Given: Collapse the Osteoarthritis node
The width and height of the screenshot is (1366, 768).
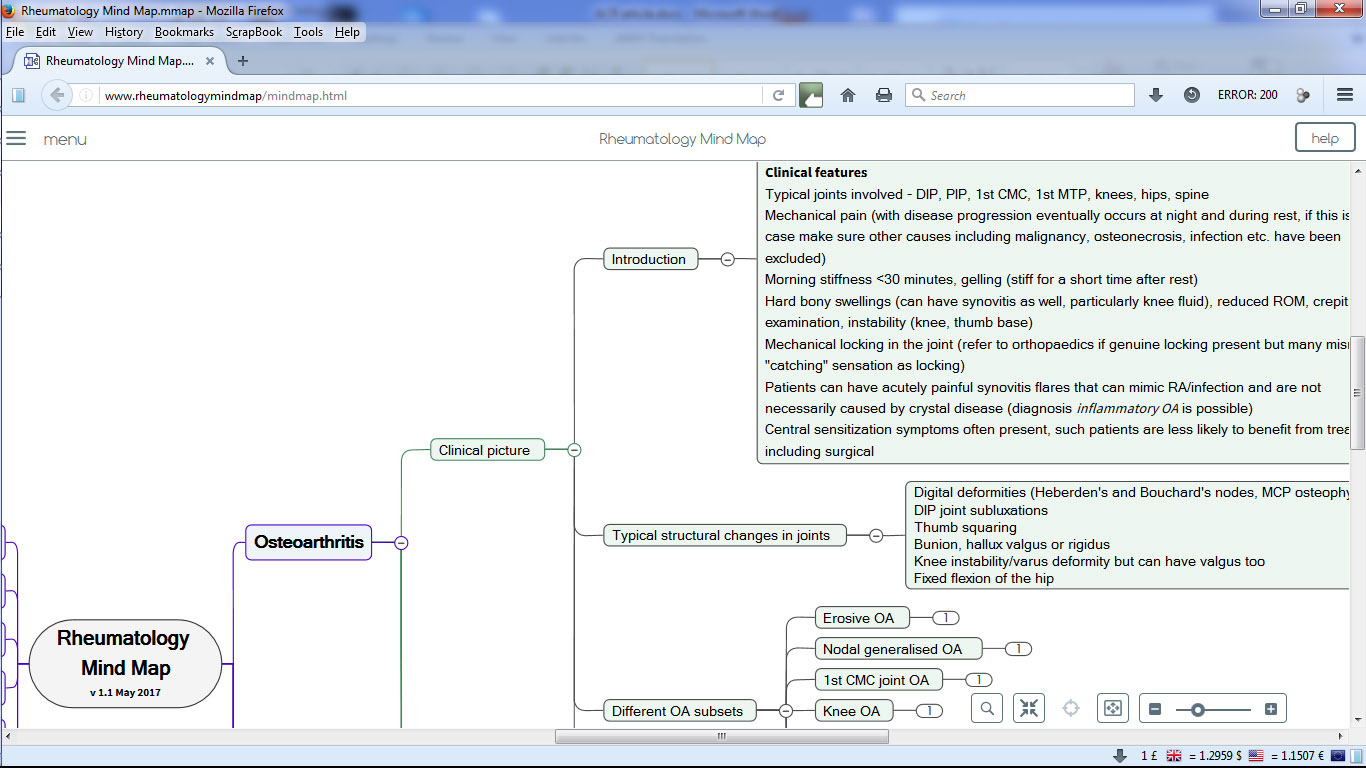Looking at the screenshot, I should point(401,543).
